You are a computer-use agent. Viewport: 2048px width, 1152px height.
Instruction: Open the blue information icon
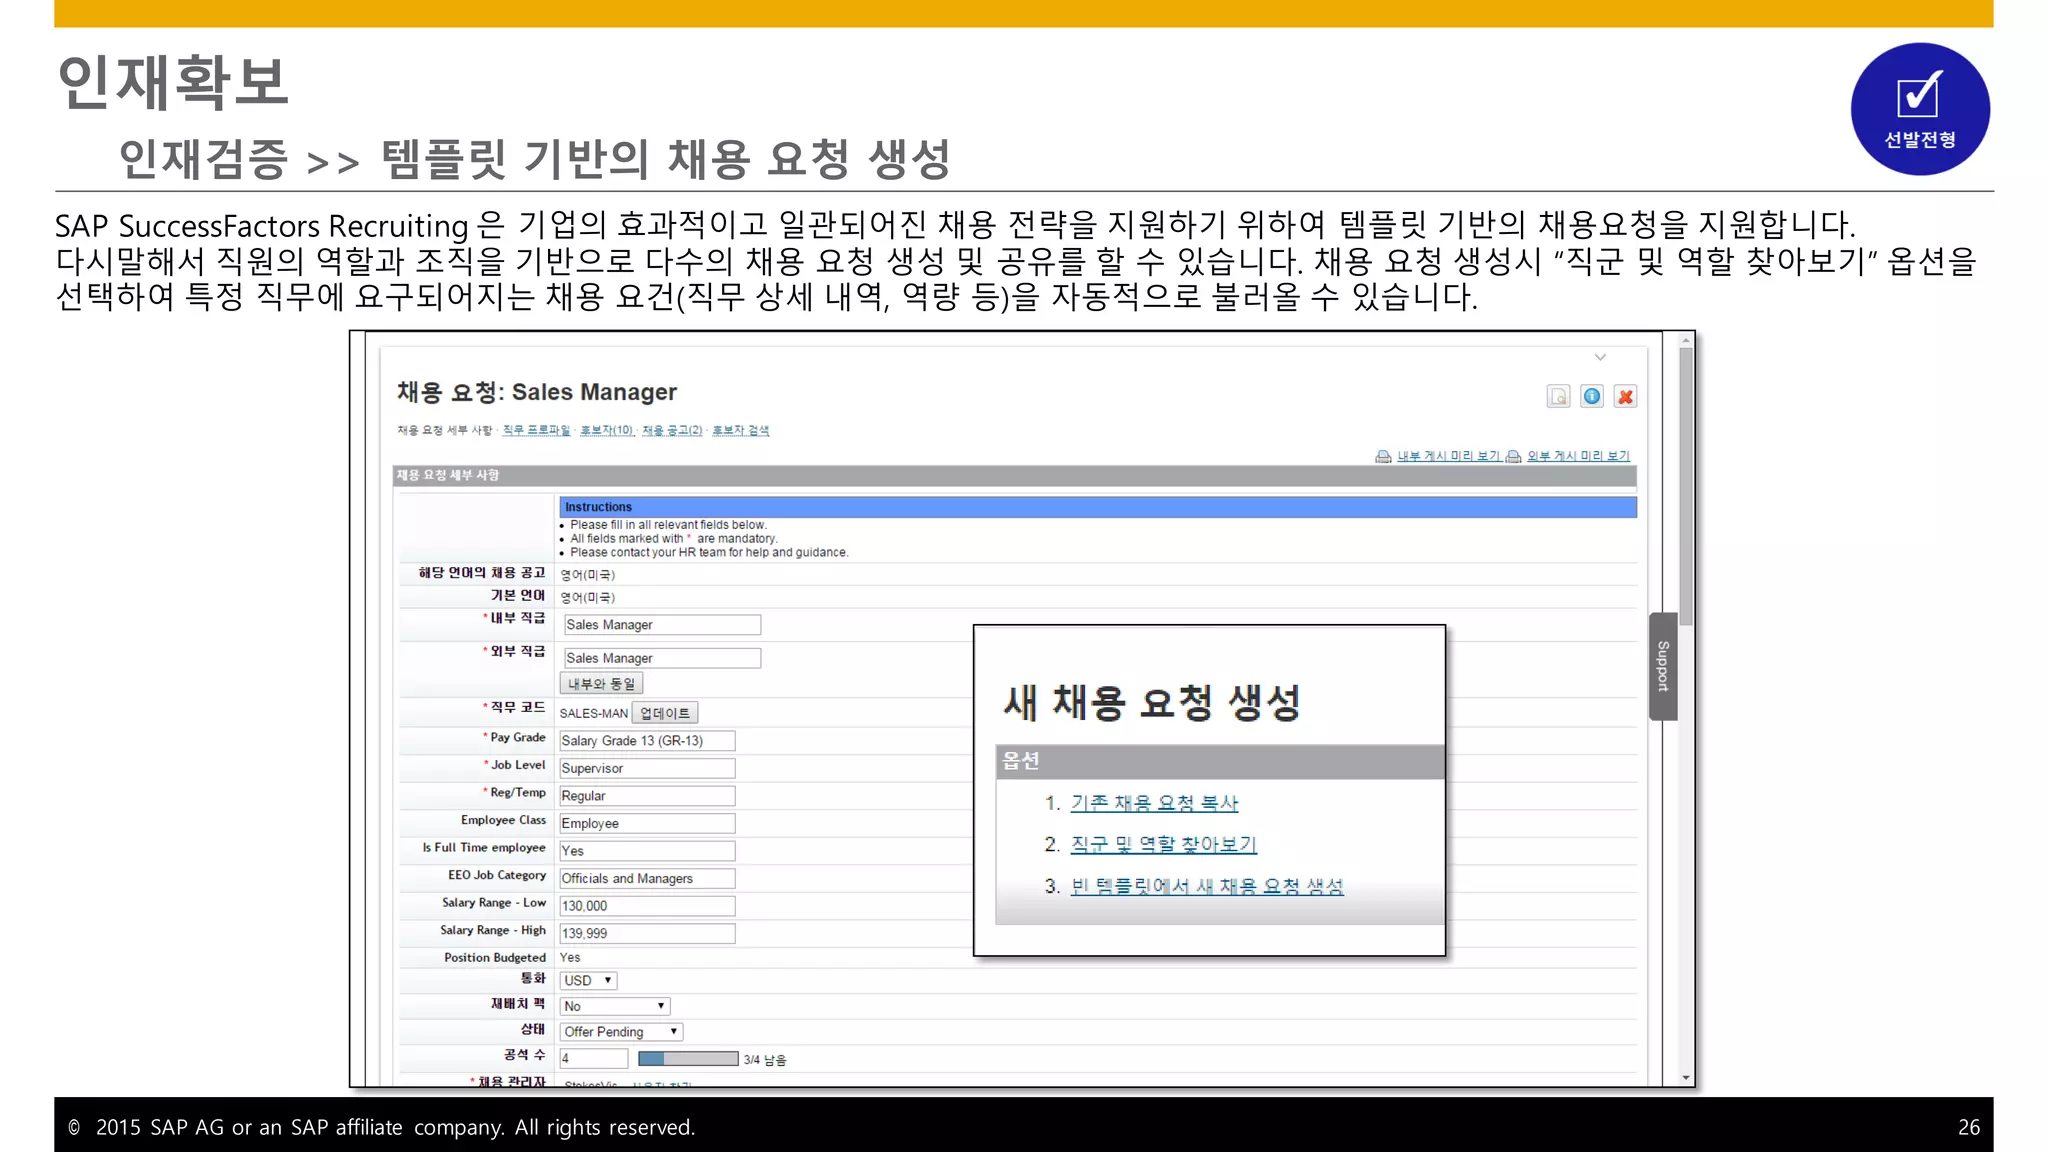coord(1592,397)
